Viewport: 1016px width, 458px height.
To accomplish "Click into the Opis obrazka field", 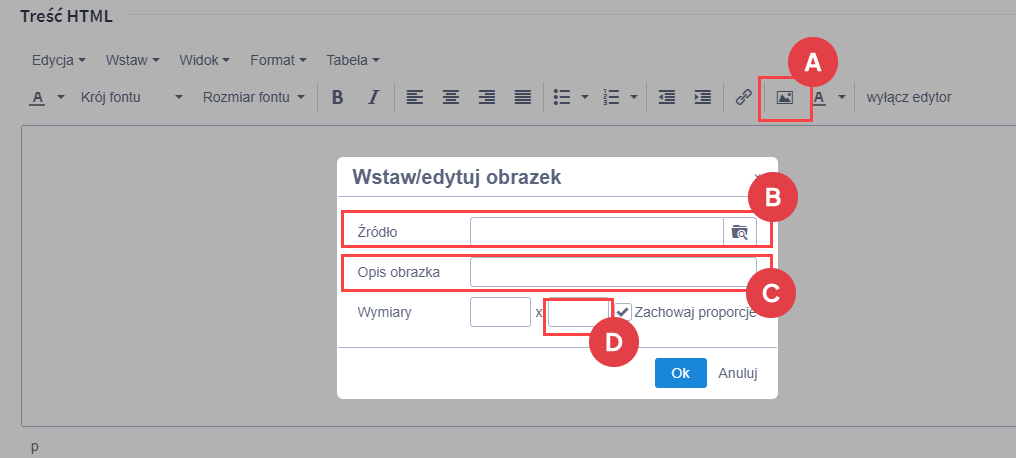I will coord(614,272).
